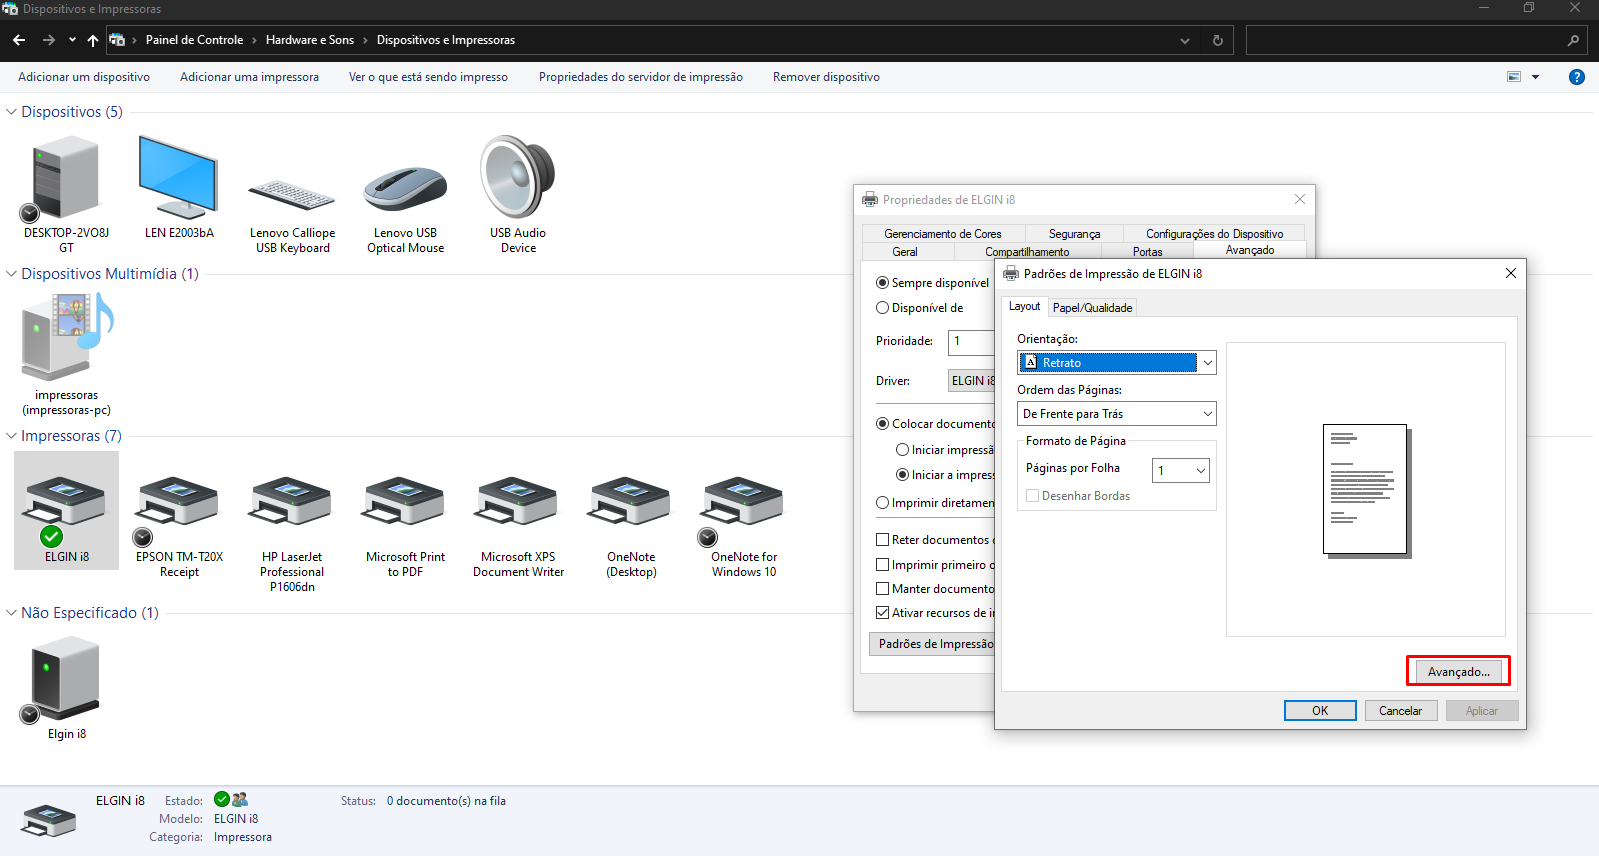The height and width of the screenshot is (856, 1599).
Task: Click the Lenovo Calliope USB Keyboard icon
Action: click(x=292, y=194)
